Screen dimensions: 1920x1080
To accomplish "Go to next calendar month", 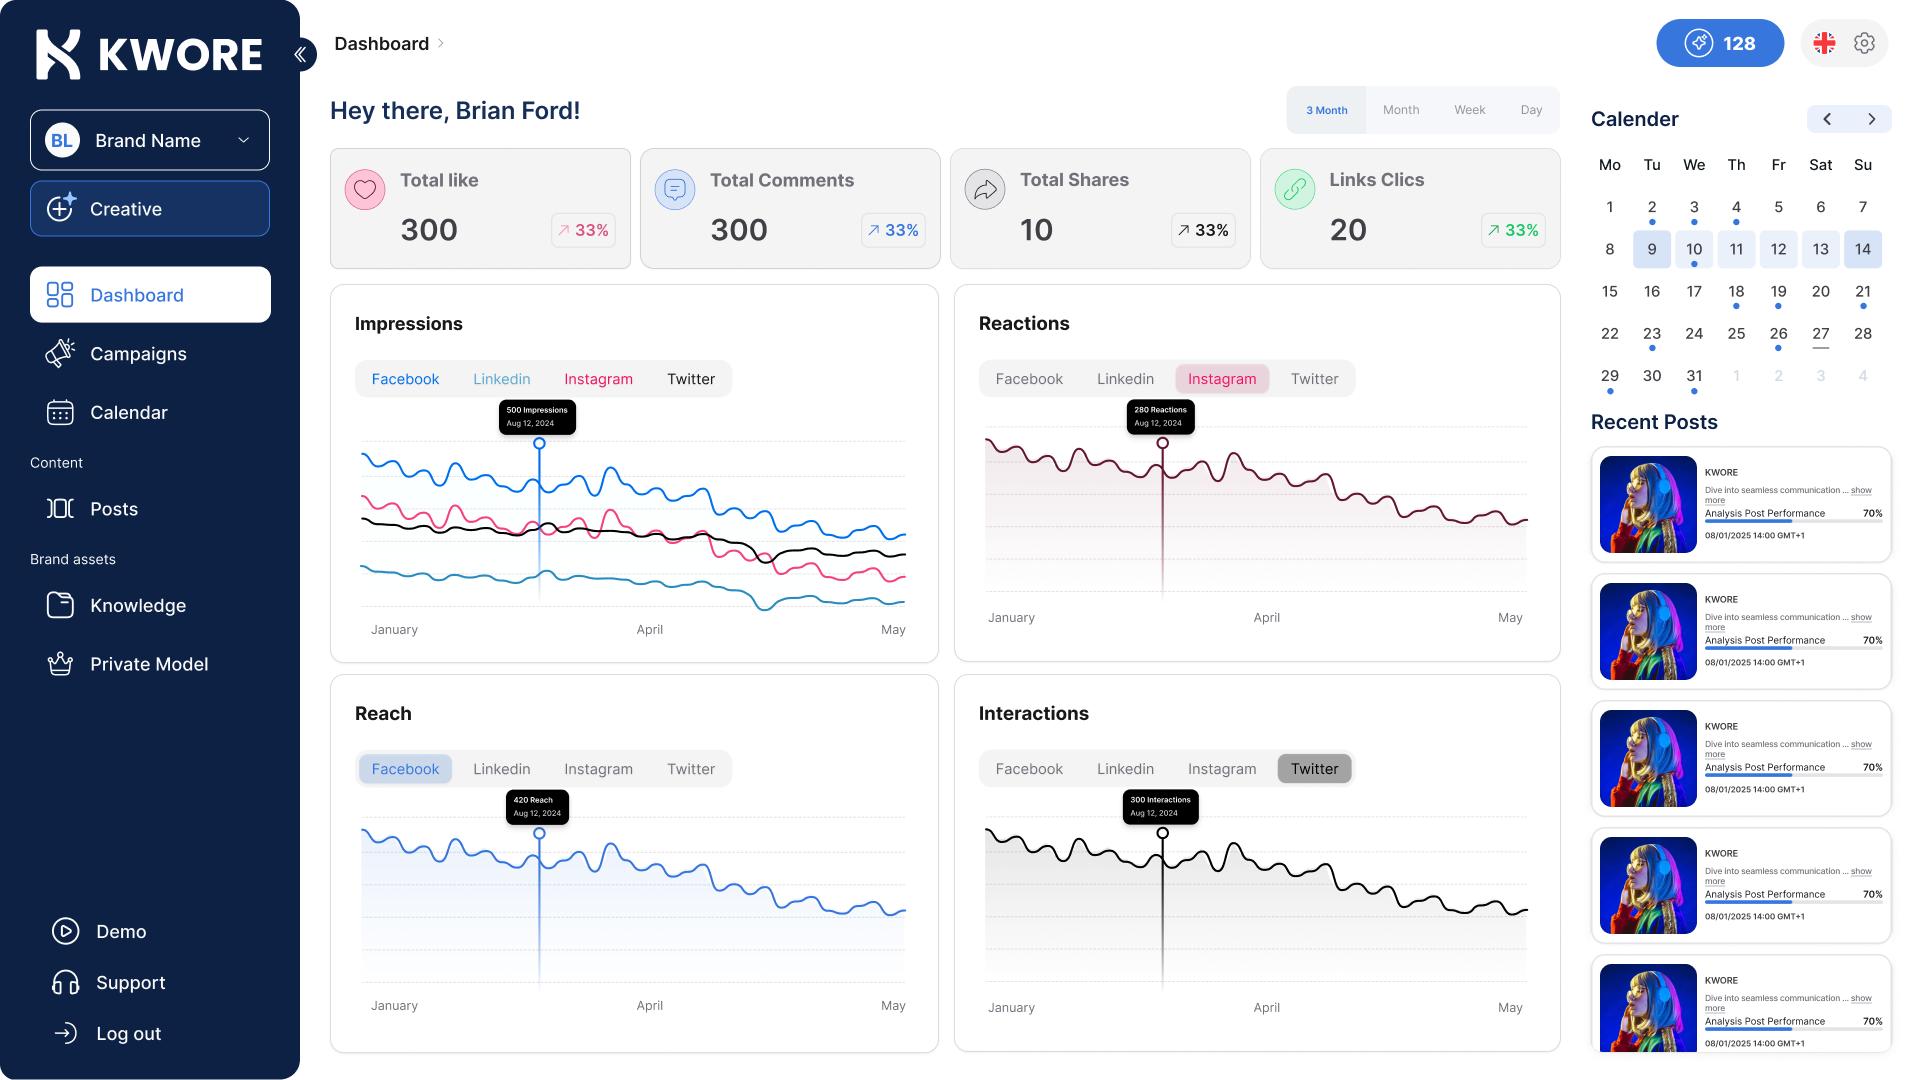I will click(x=1872, y=119).
